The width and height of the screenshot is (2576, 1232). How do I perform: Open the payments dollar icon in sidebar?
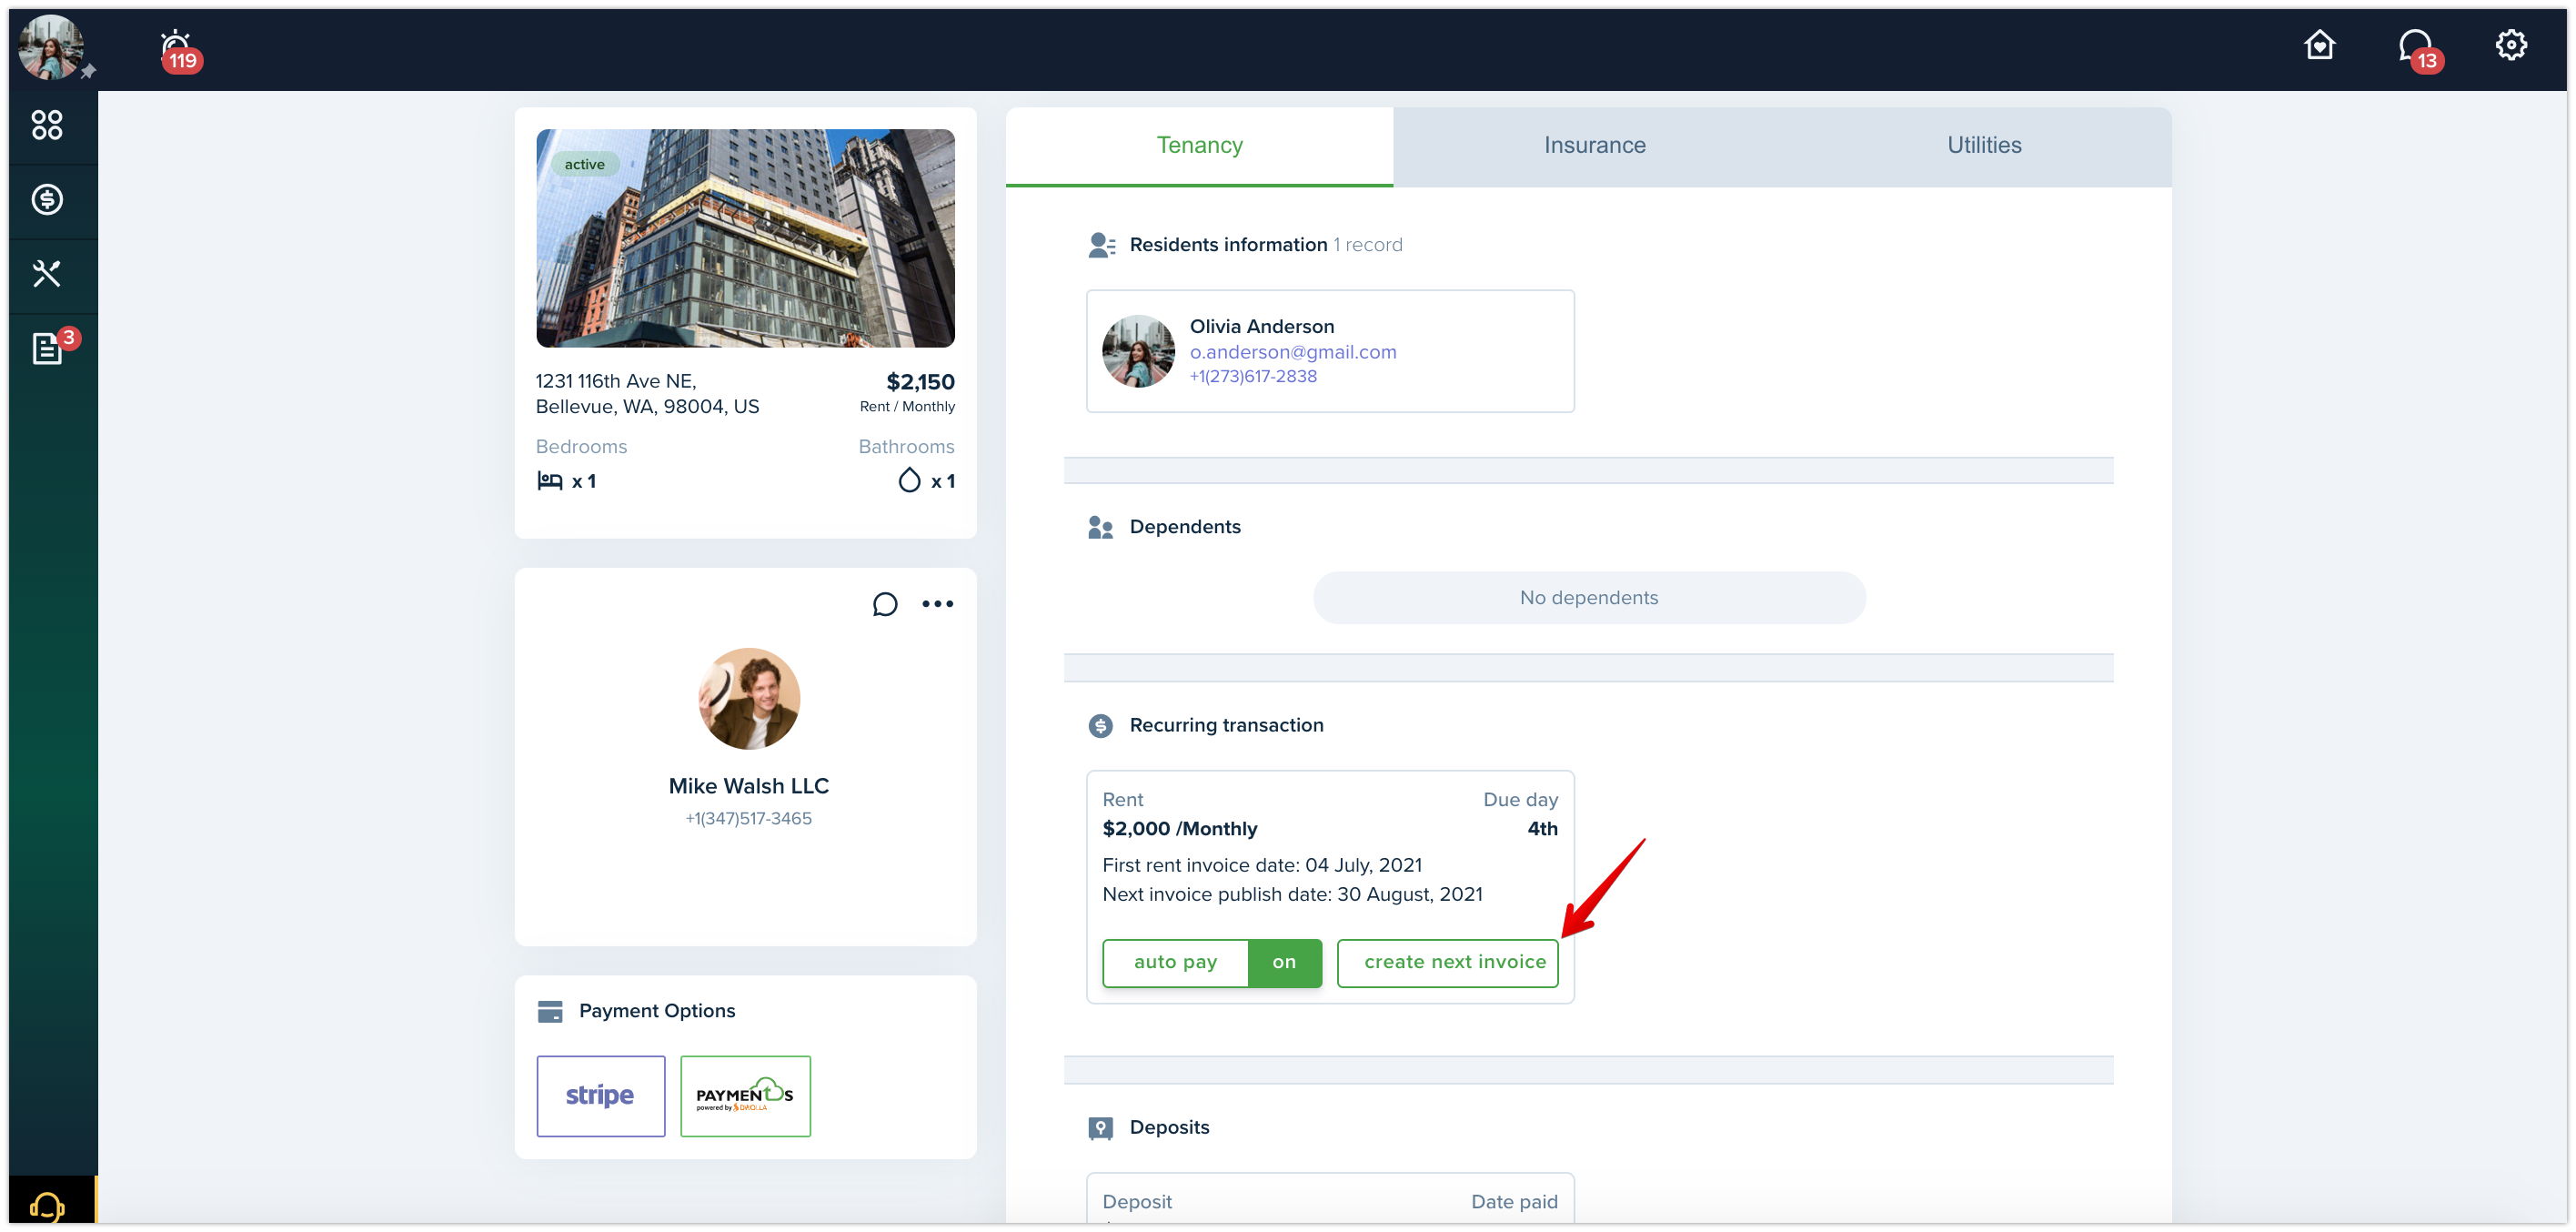point(47,200)
